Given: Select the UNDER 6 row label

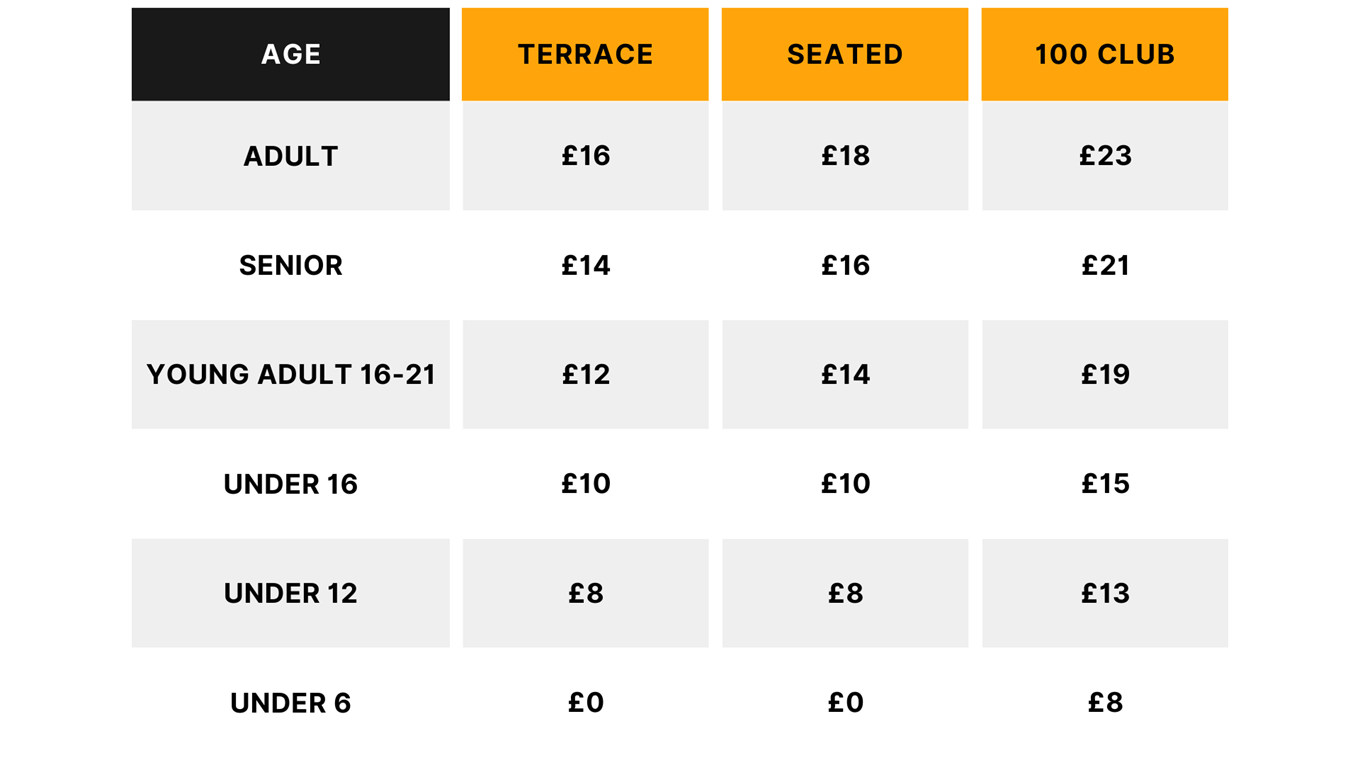Looking at the screenshot, I should coord(290,703).
